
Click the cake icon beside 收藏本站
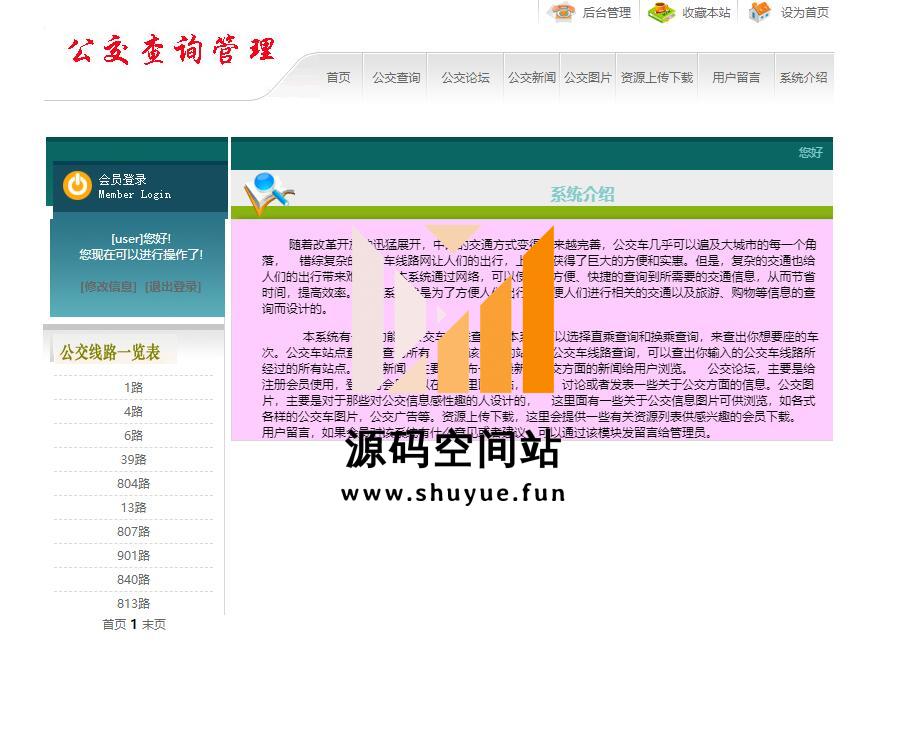(x=661, y=12)
